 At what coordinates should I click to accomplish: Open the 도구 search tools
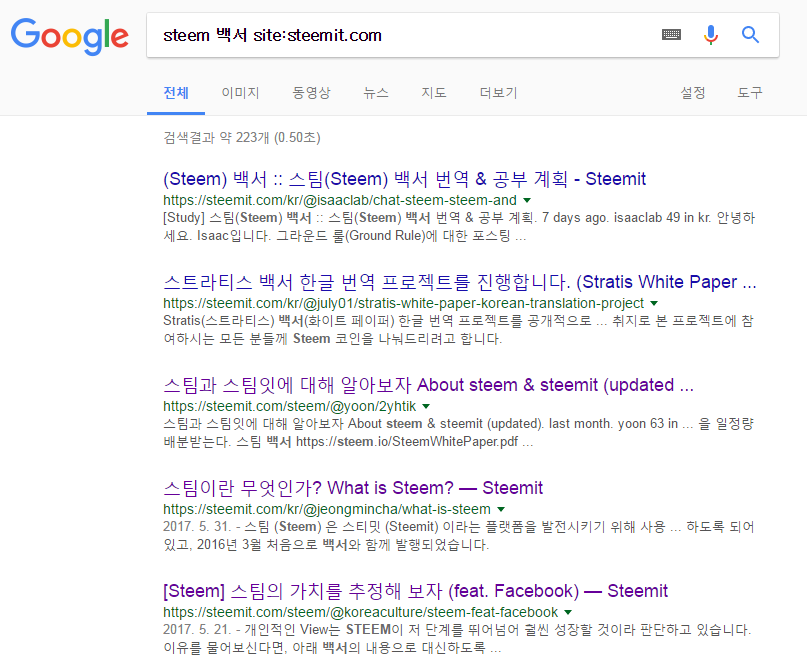750,93
